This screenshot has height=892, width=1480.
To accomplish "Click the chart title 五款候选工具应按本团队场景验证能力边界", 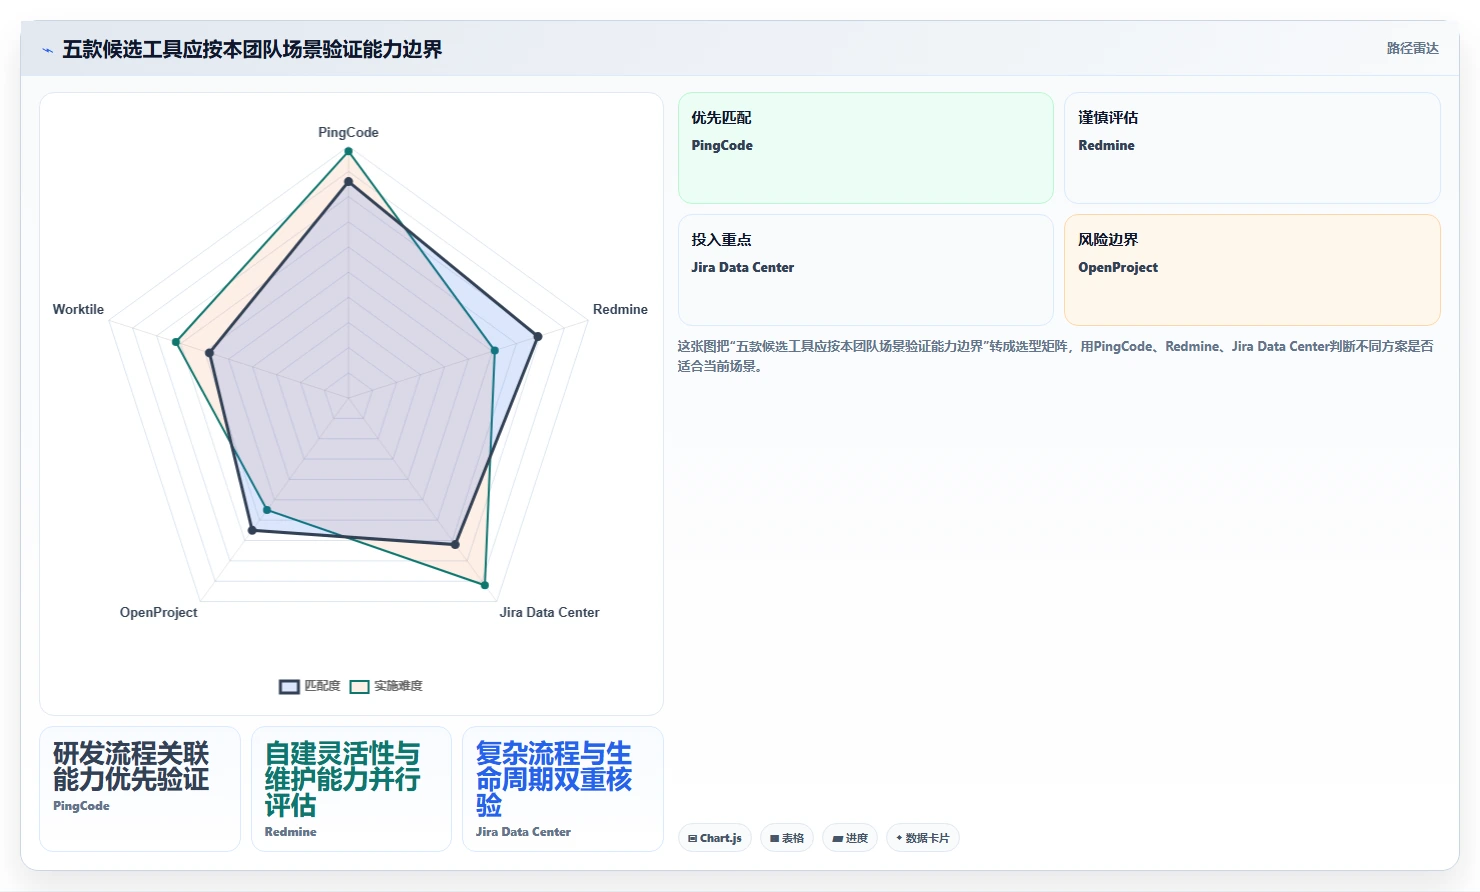I will [252, 49].
